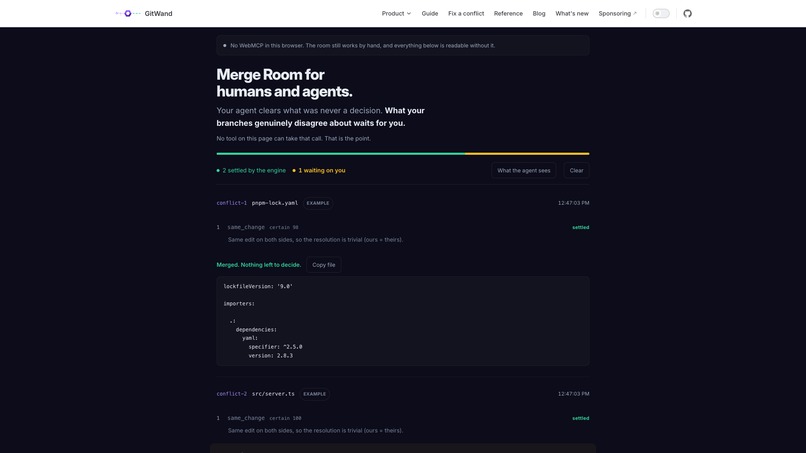Navigate to the Blog

(539, 13)
